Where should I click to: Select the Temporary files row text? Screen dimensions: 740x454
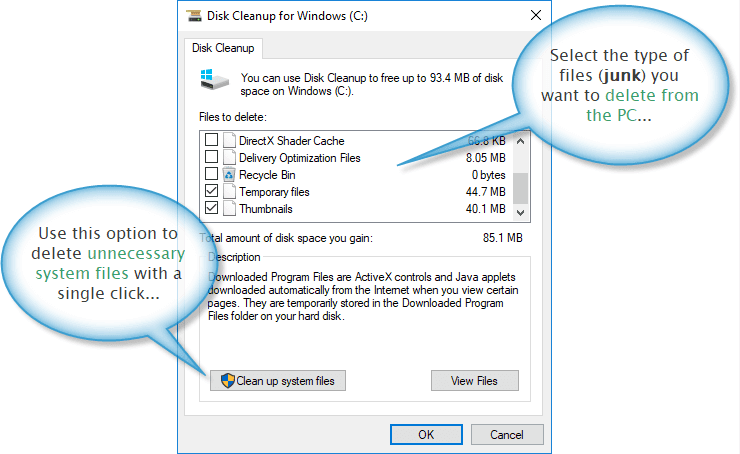click(x=274, y=192)
